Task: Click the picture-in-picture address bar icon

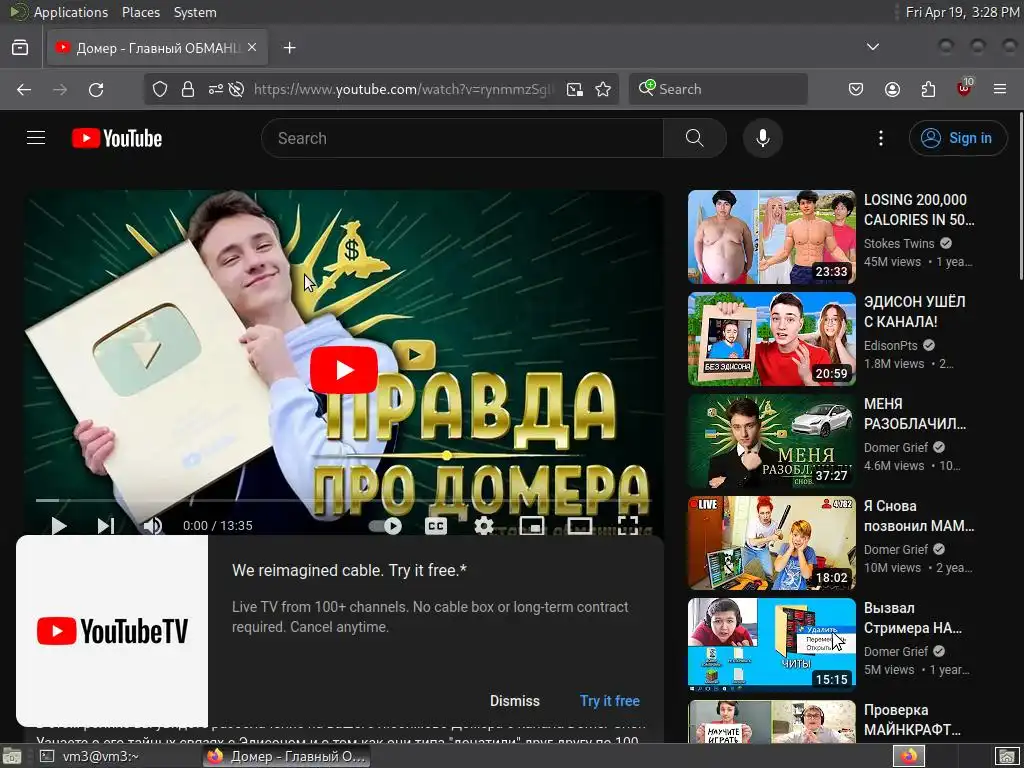Action: [575, 89]
